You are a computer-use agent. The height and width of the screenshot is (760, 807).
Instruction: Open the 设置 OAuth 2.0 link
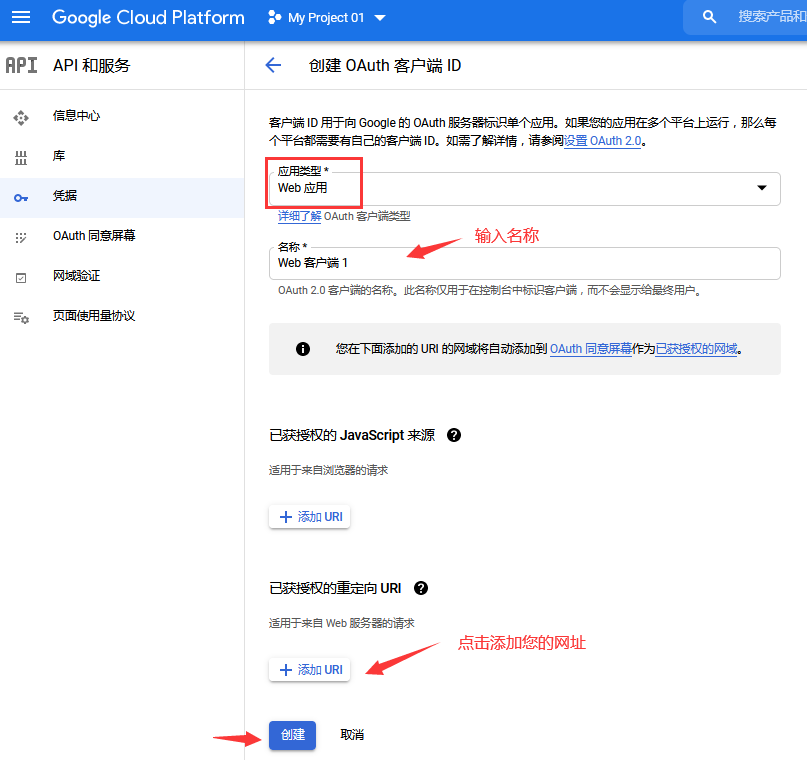tap(603, 140)
